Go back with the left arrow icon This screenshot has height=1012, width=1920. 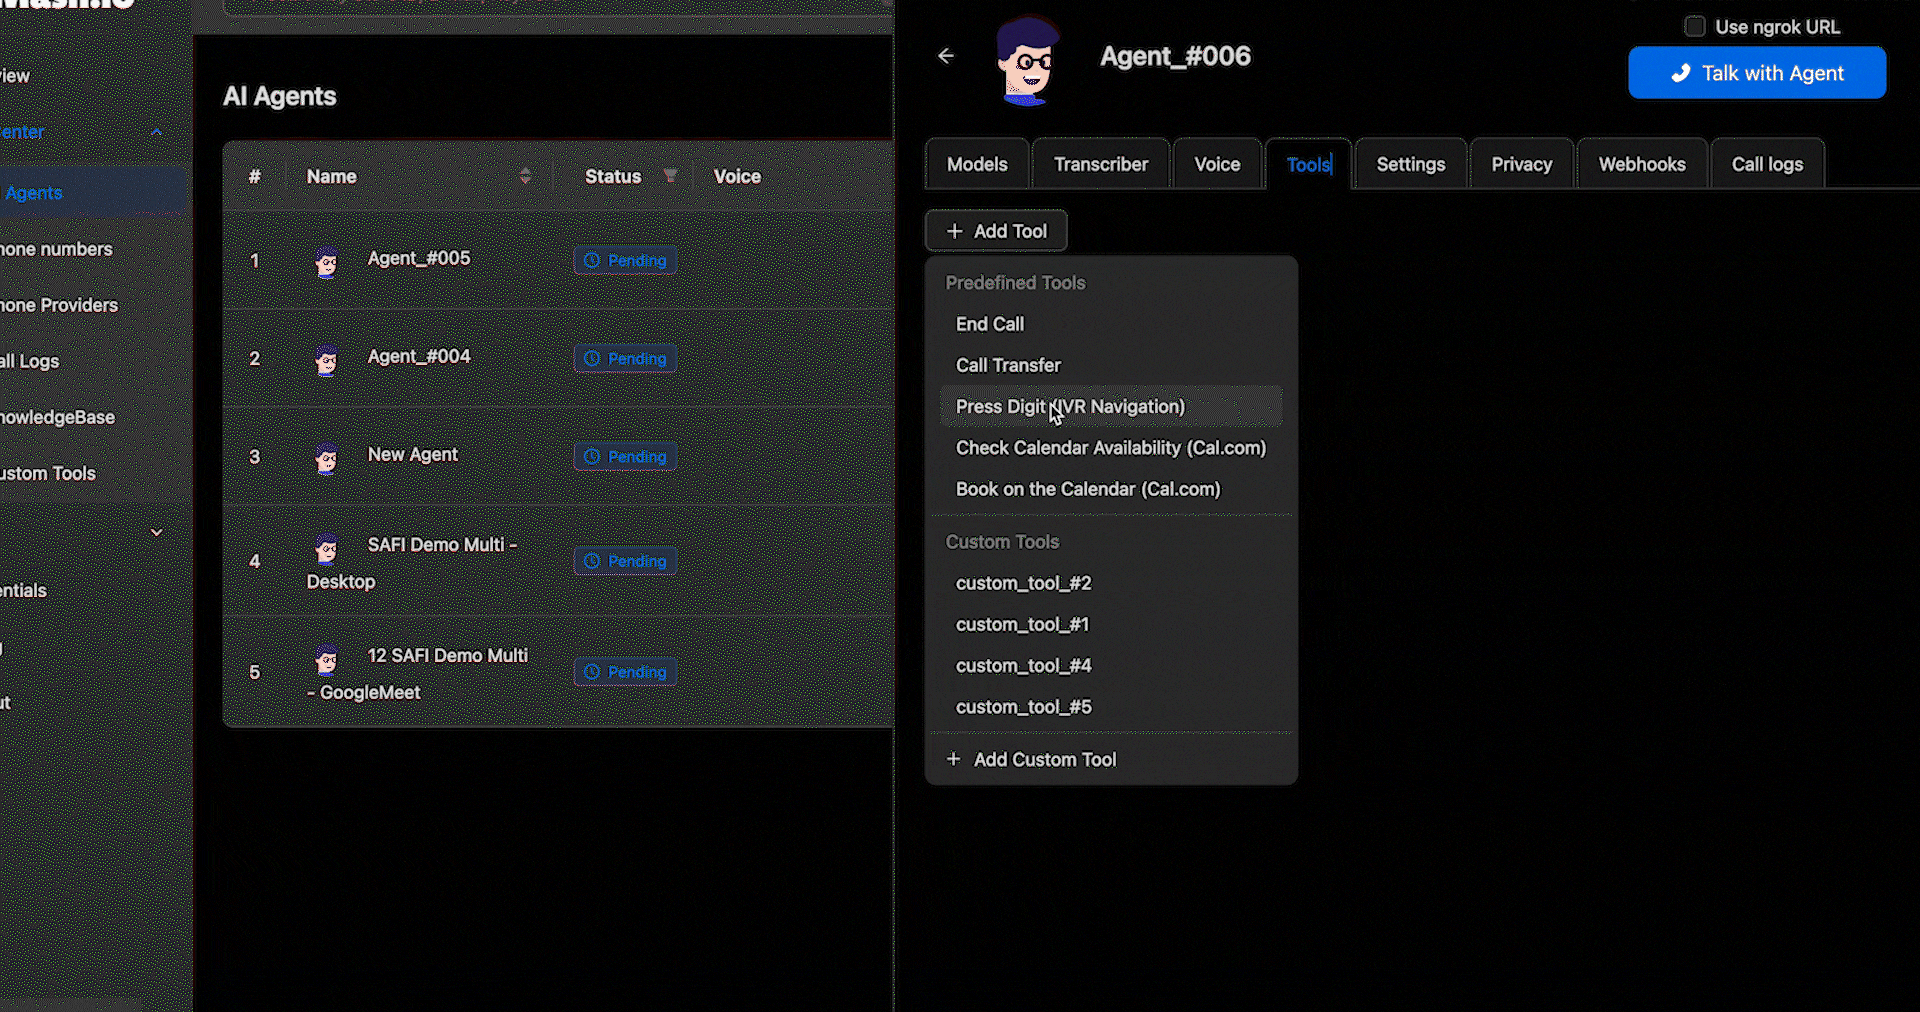(945, 56)
